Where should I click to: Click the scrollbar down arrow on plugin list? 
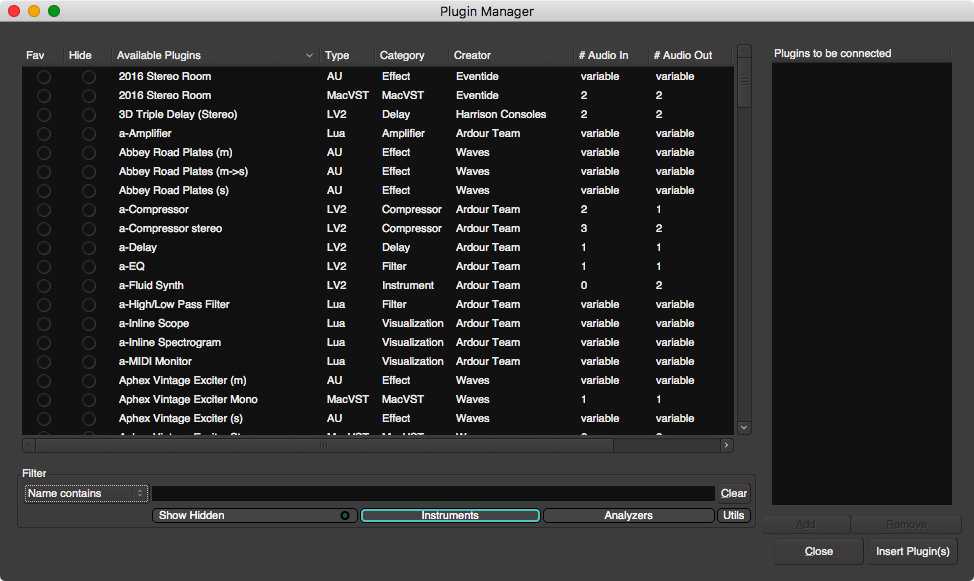(x=743, y=426)
